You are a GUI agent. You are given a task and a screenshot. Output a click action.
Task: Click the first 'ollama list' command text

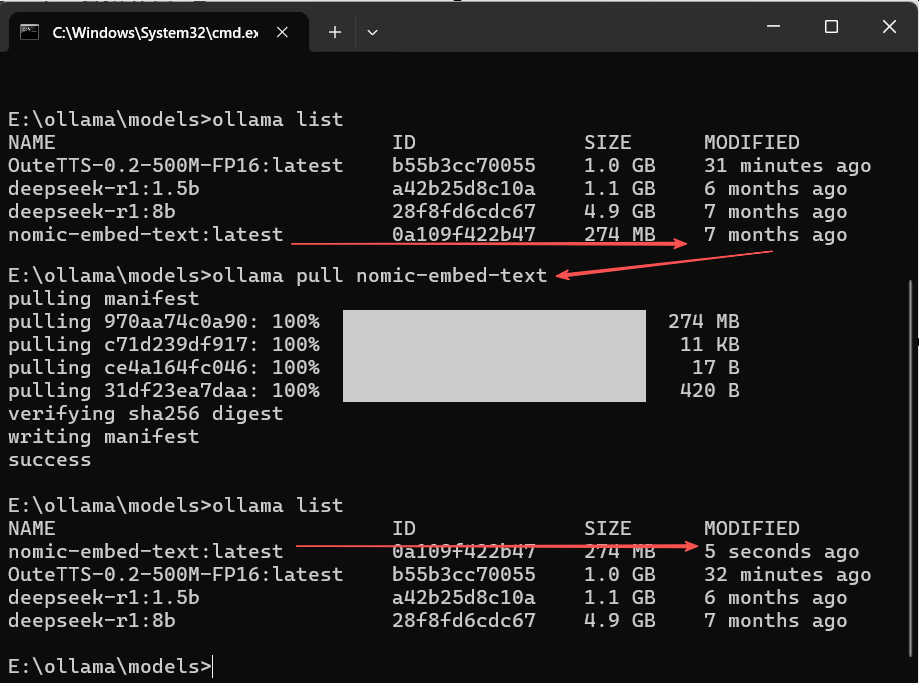[x=277, y=120]
